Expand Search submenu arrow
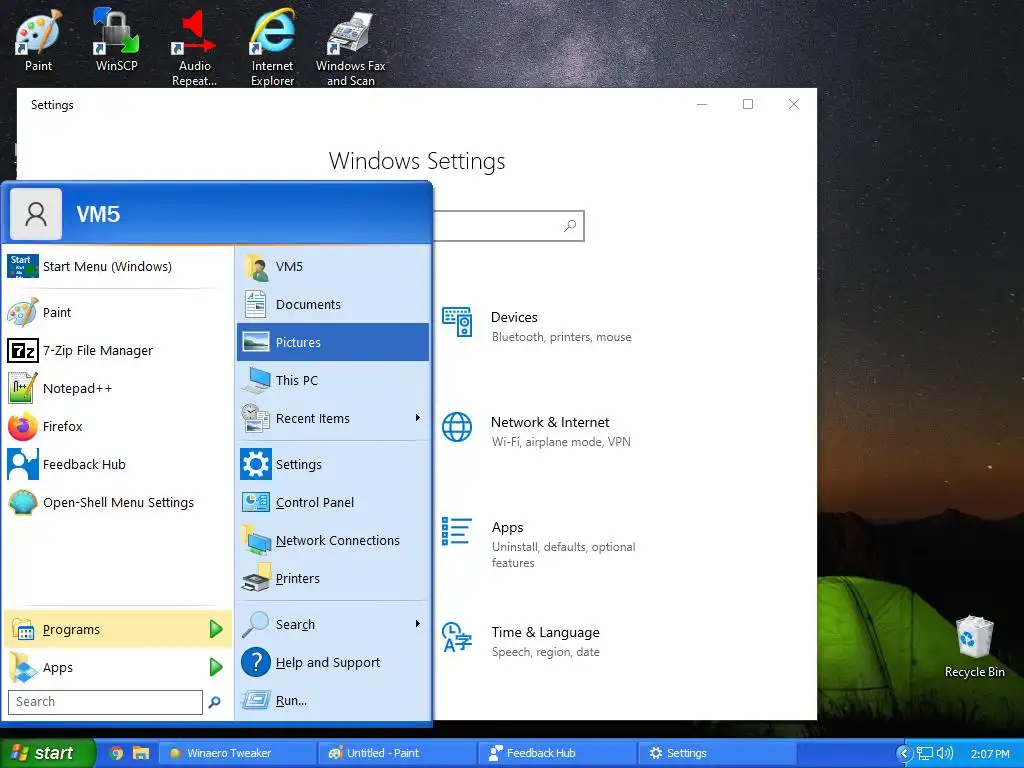Image resolution: width=1024 pixels, height=768 pixels. point(417,624)
